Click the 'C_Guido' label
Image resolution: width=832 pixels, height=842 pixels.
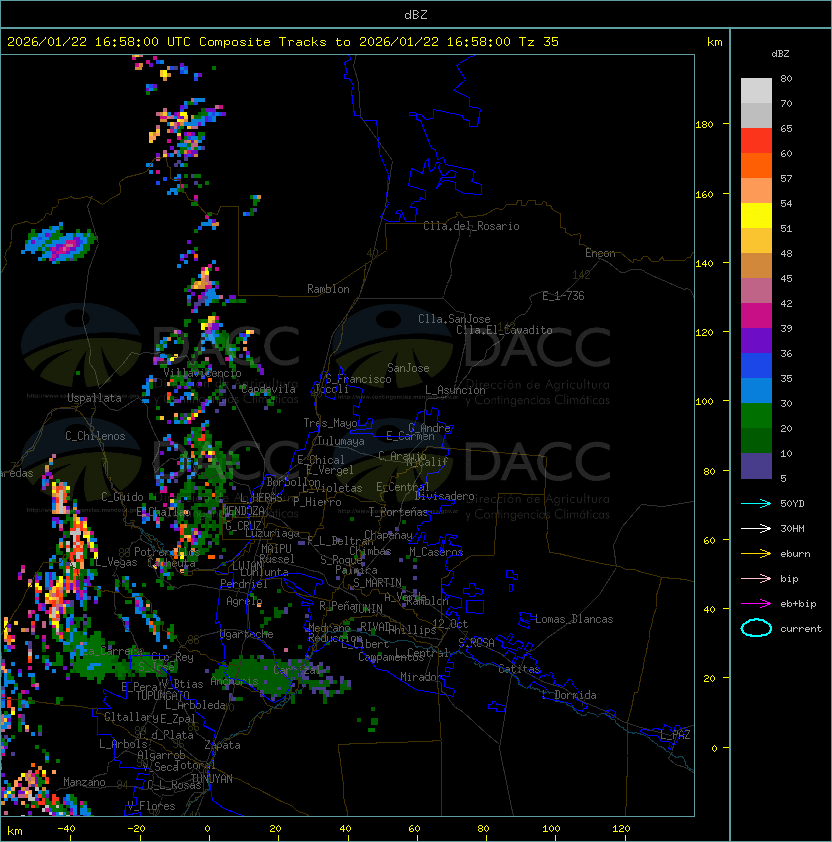(x=122, y=497)
